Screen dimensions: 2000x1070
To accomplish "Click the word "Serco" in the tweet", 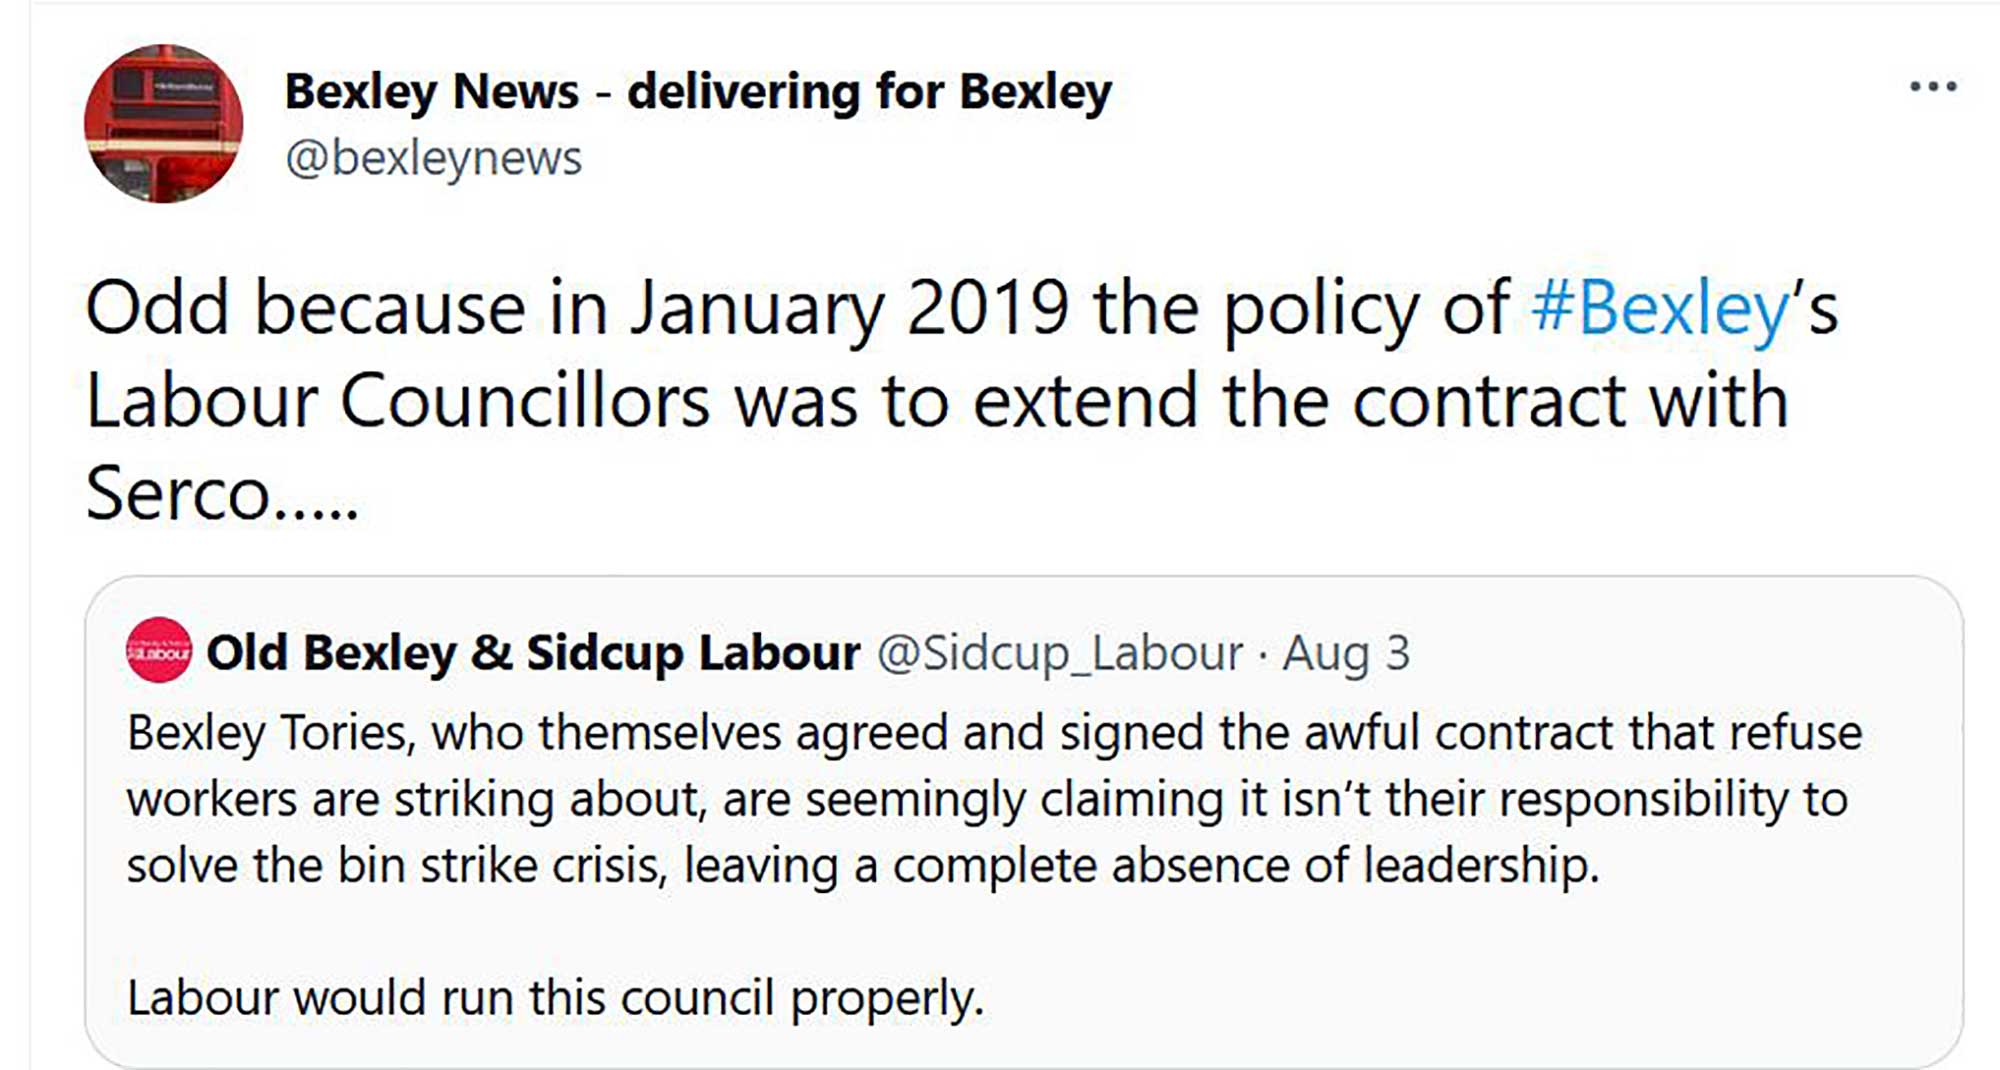I will (178, 493).
